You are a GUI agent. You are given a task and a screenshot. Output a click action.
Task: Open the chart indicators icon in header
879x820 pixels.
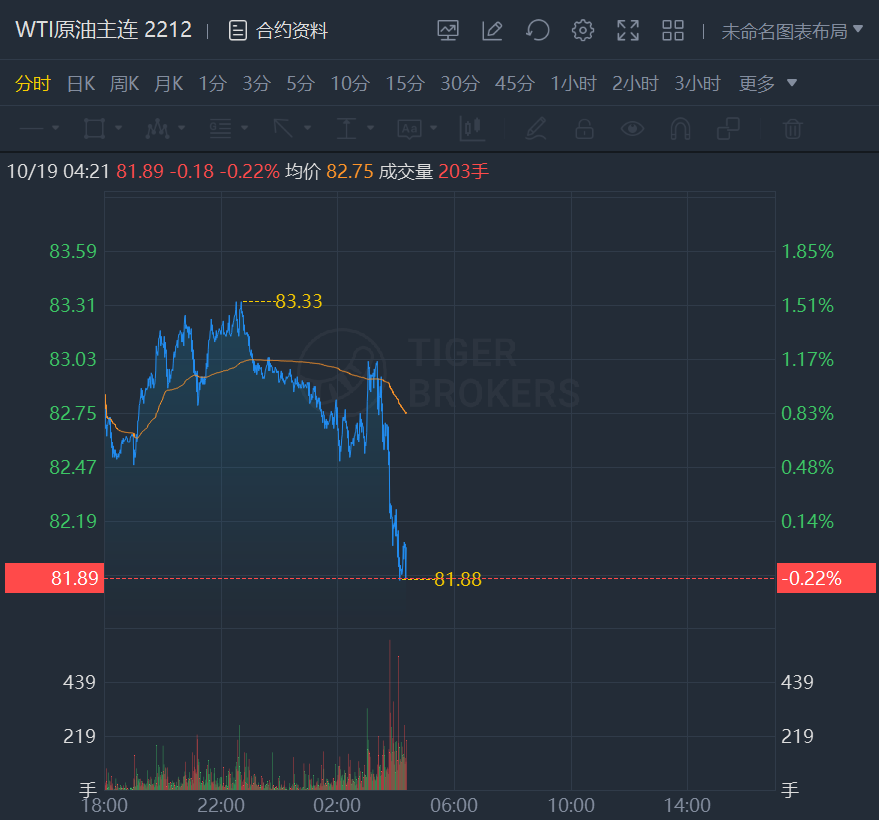click(448, 30)
